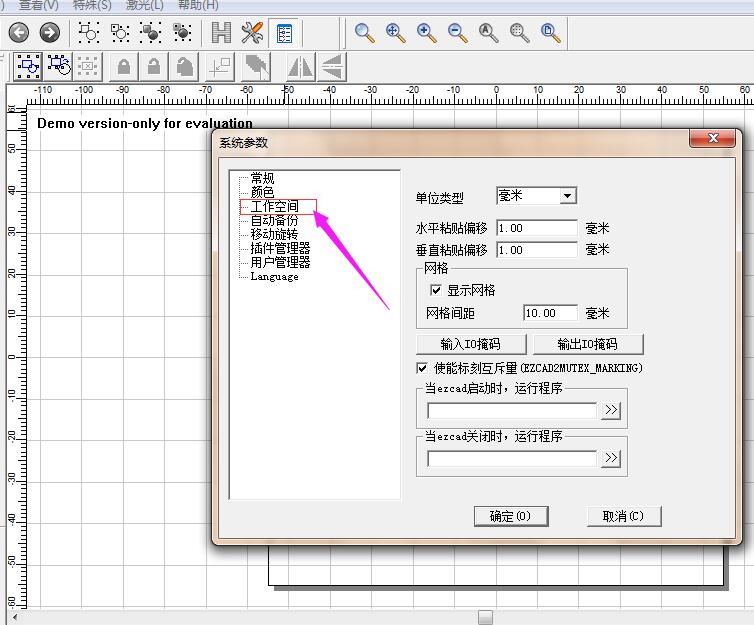
Task: Toggle the 显示网格 checkbox
Action: pyautogui.click(x=436, y=290)
